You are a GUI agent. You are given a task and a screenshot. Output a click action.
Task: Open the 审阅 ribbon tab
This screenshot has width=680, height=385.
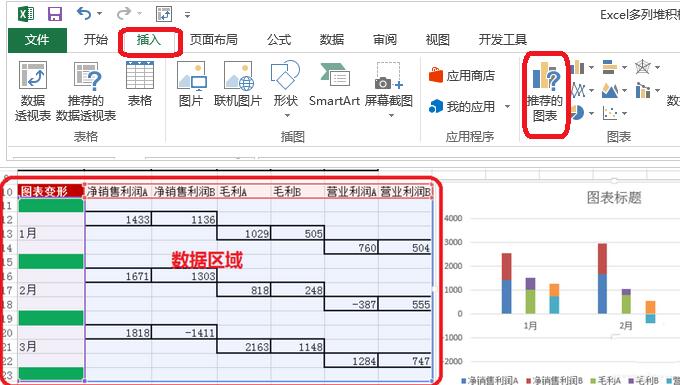385,40
